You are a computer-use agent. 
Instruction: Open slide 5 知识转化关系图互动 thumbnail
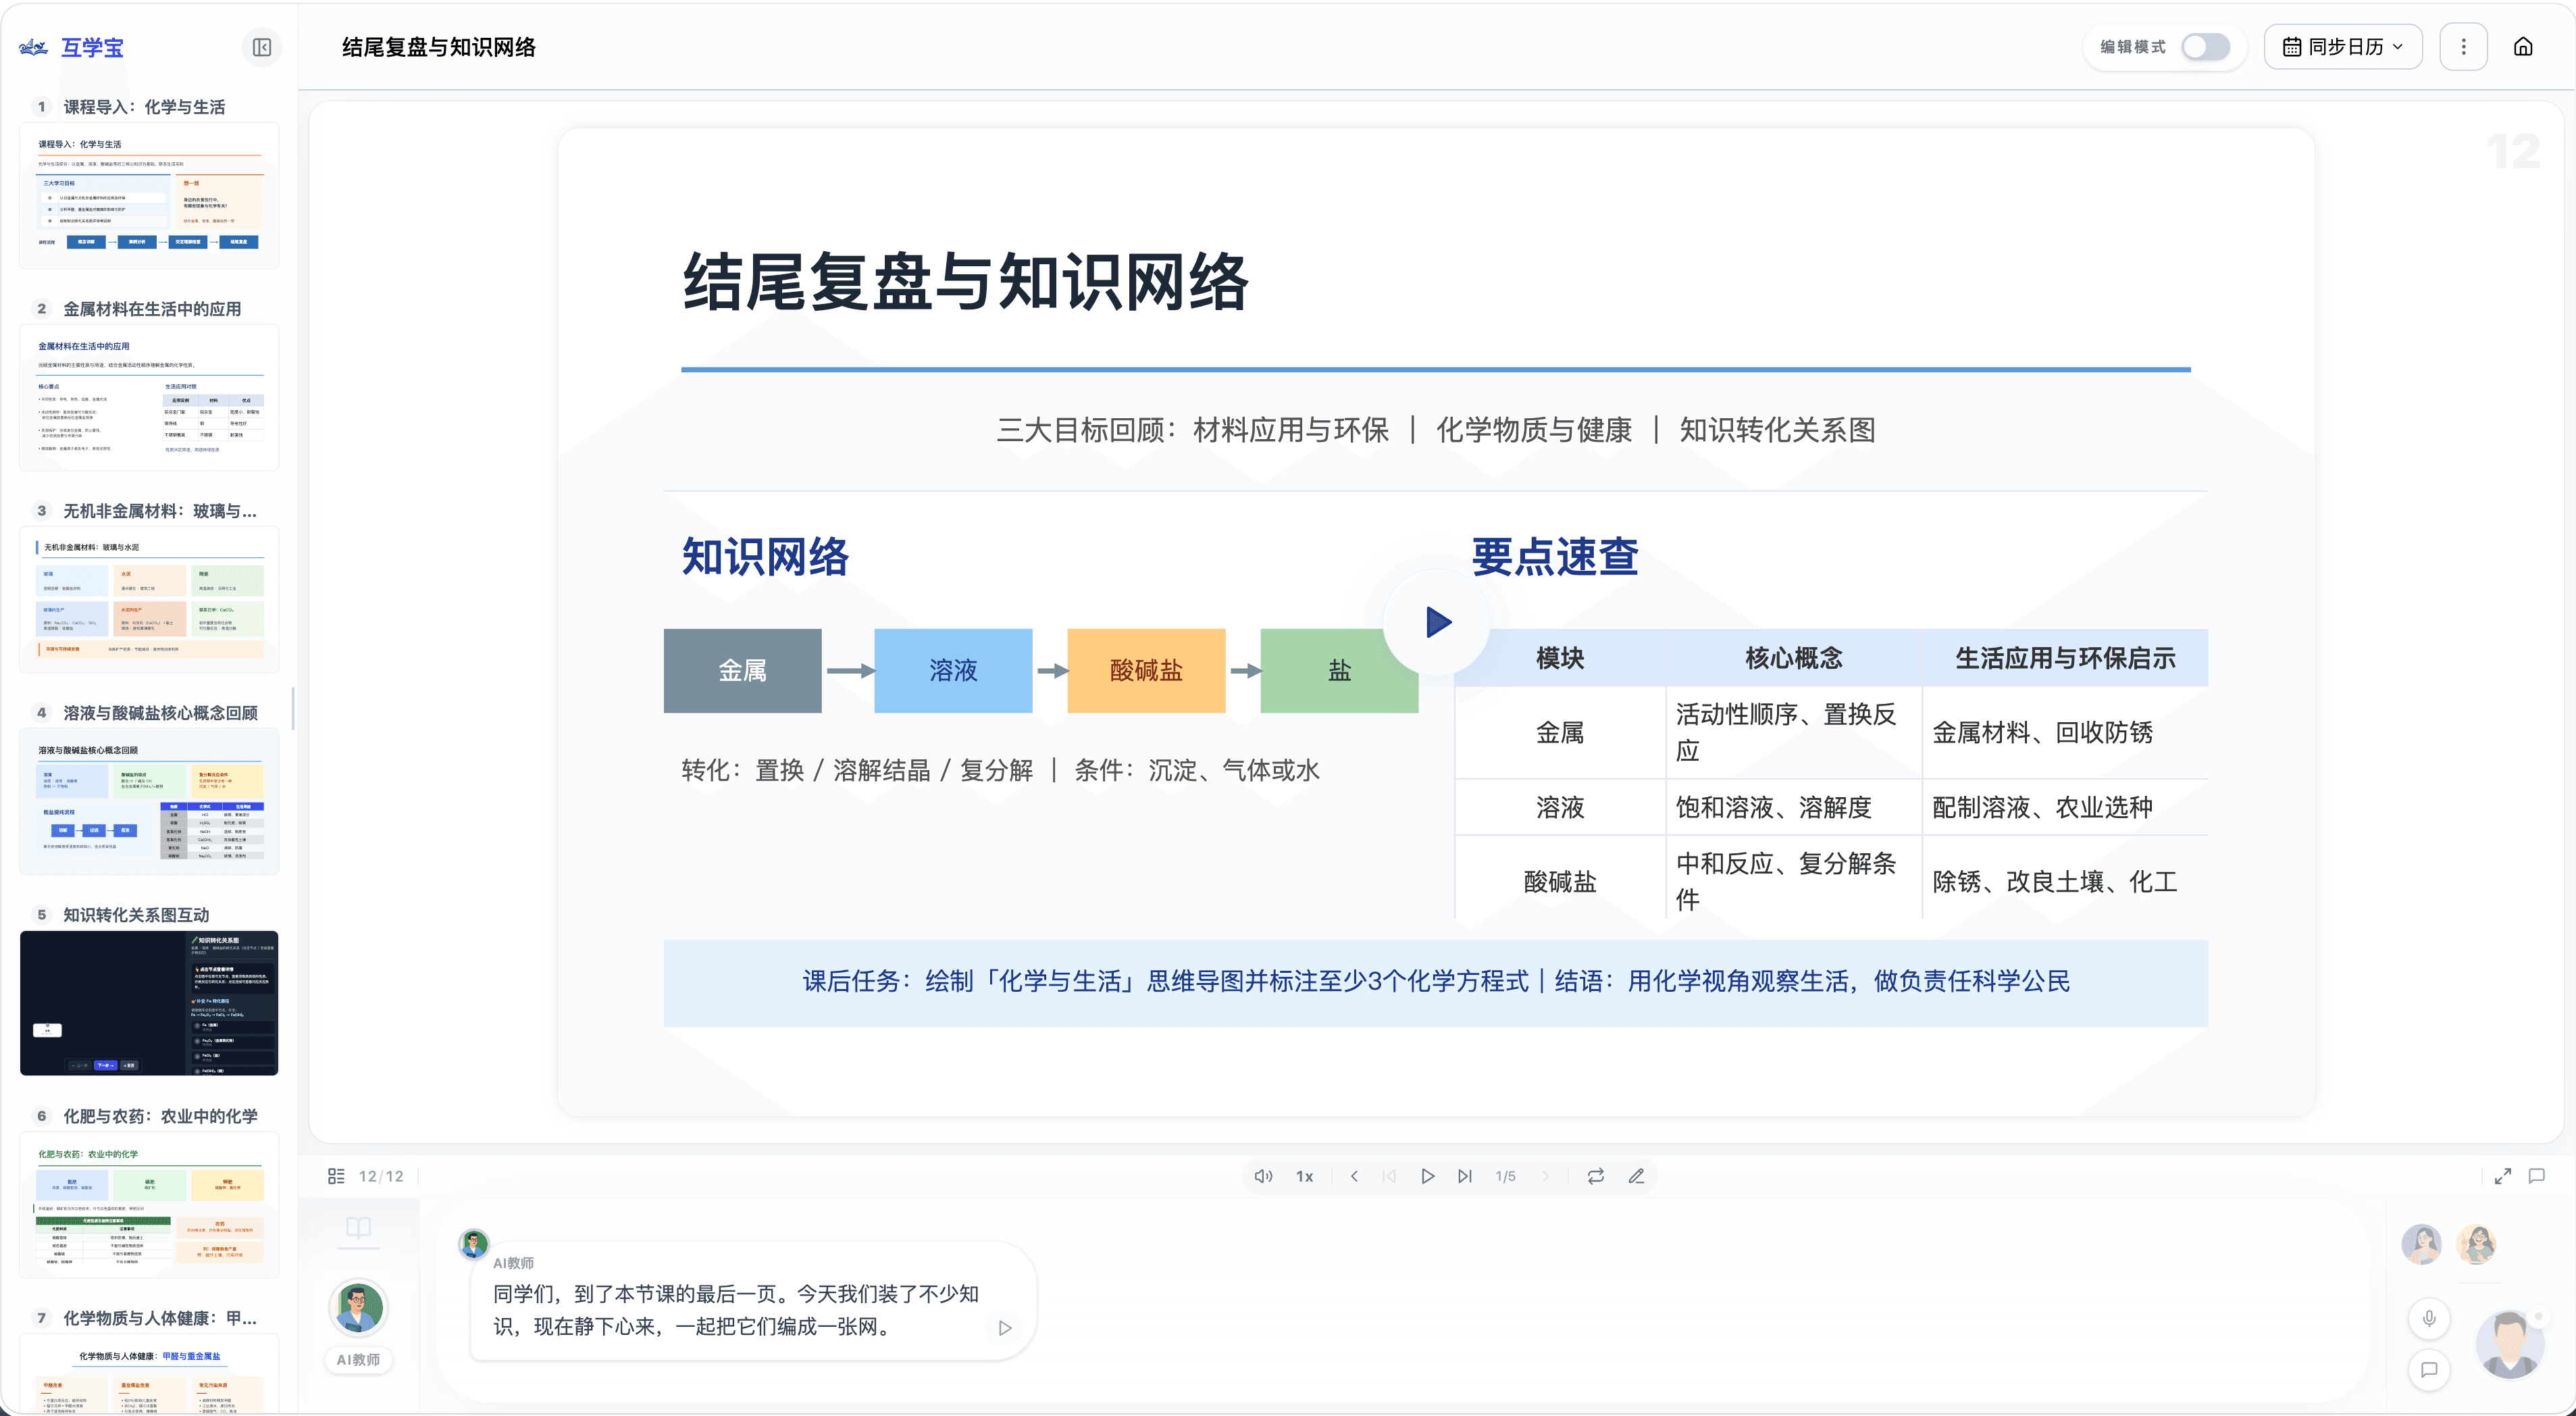coord(149,1004)
